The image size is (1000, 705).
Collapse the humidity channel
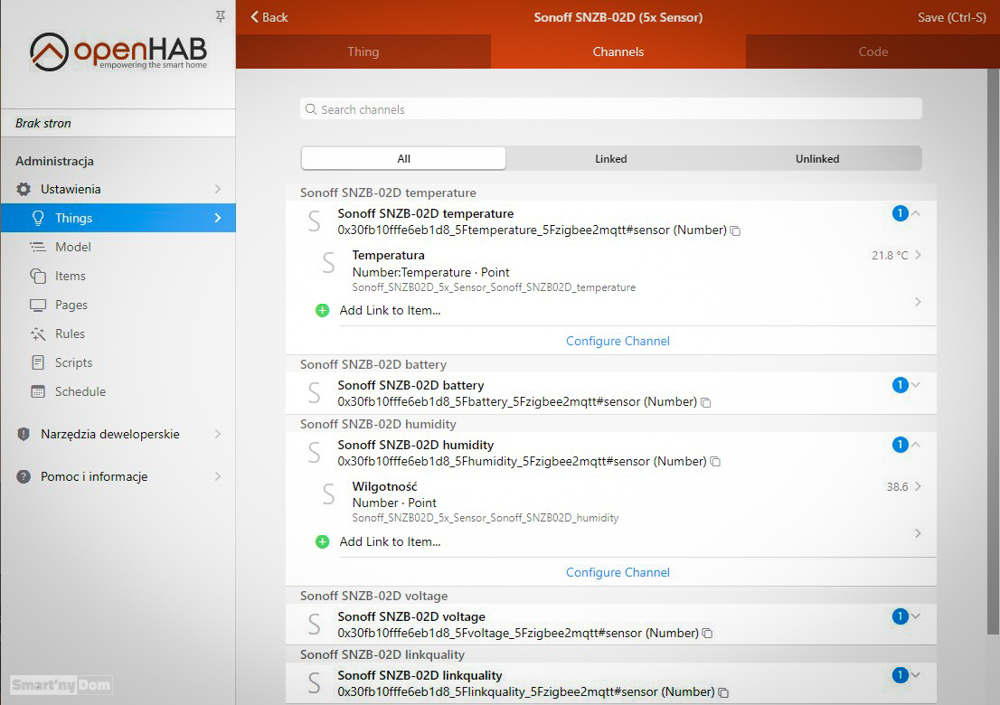coord(916,444)
